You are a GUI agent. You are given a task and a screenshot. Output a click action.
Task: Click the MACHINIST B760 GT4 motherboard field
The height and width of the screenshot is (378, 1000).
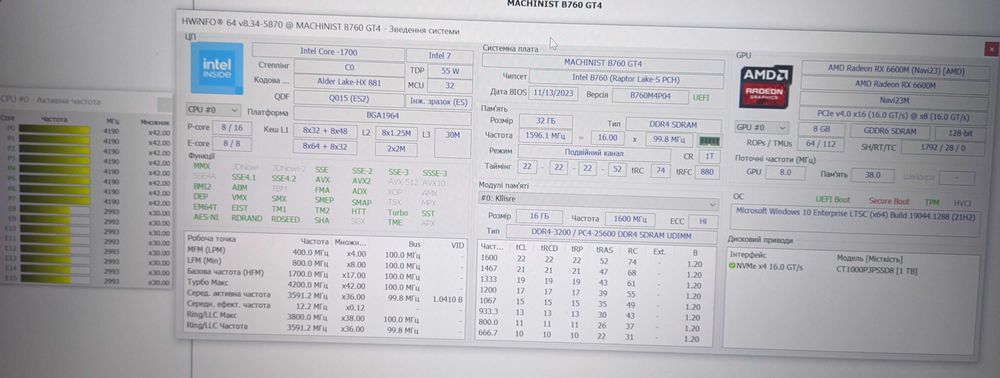tap(603, 64)
